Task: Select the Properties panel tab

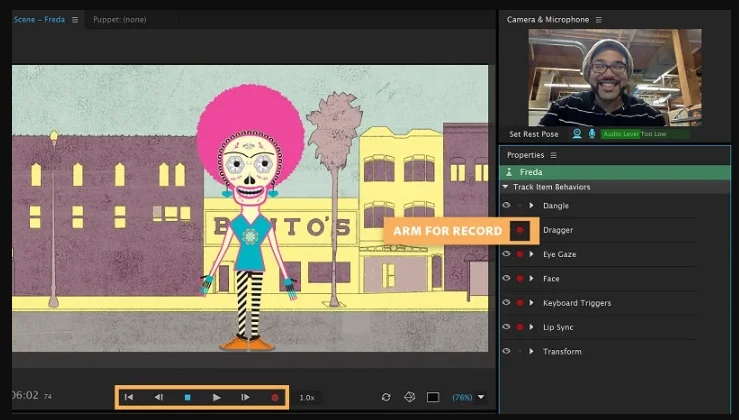Action: click(x=526, y=155)
